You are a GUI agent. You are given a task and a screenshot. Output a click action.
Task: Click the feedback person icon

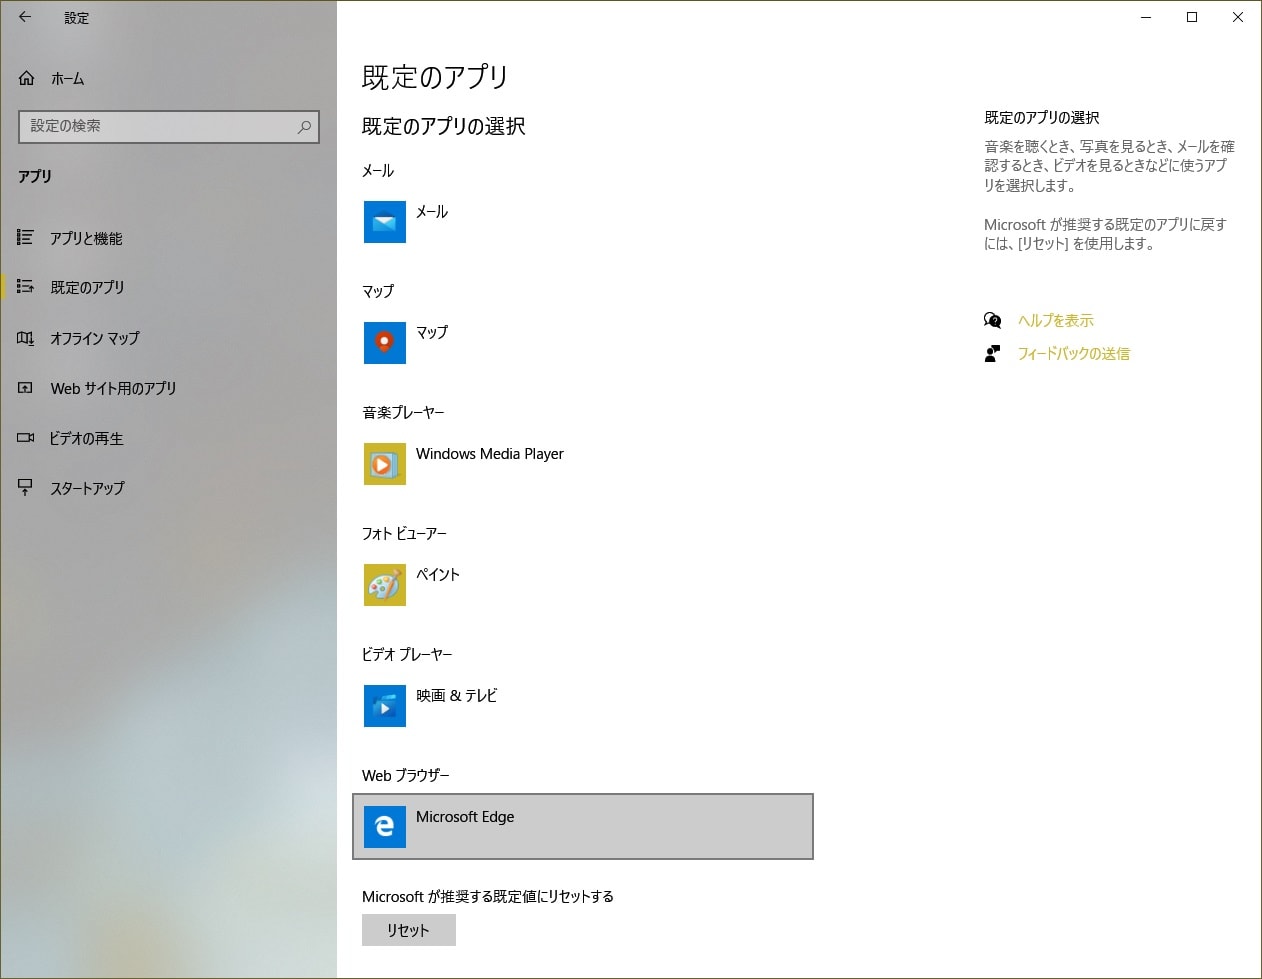coord(992,353)
